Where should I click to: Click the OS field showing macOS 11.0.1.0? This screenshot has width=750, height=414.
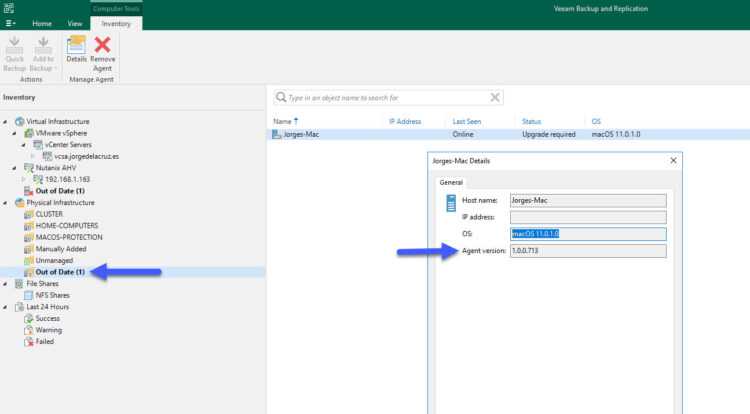pos(588,234)
